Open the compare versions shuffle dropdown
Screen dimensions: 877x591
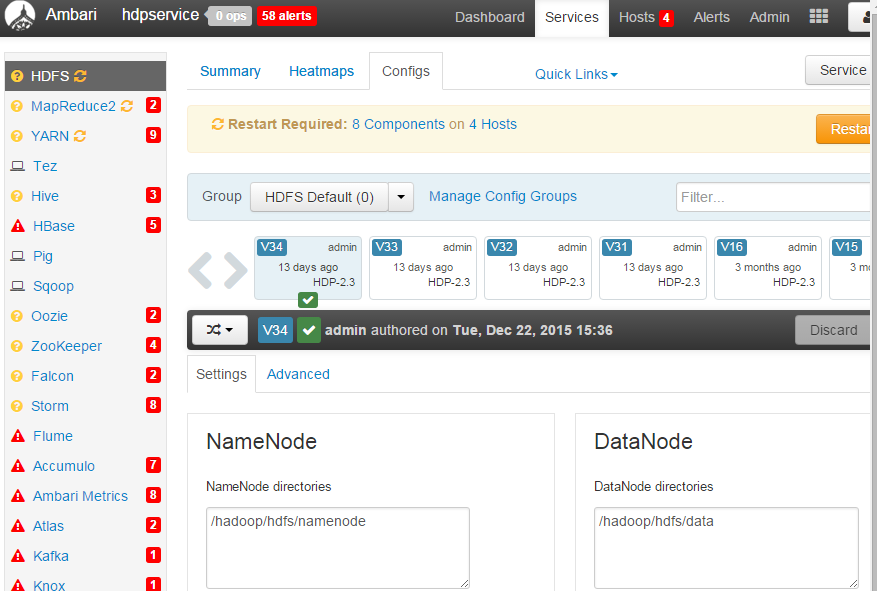coord(220,329)
